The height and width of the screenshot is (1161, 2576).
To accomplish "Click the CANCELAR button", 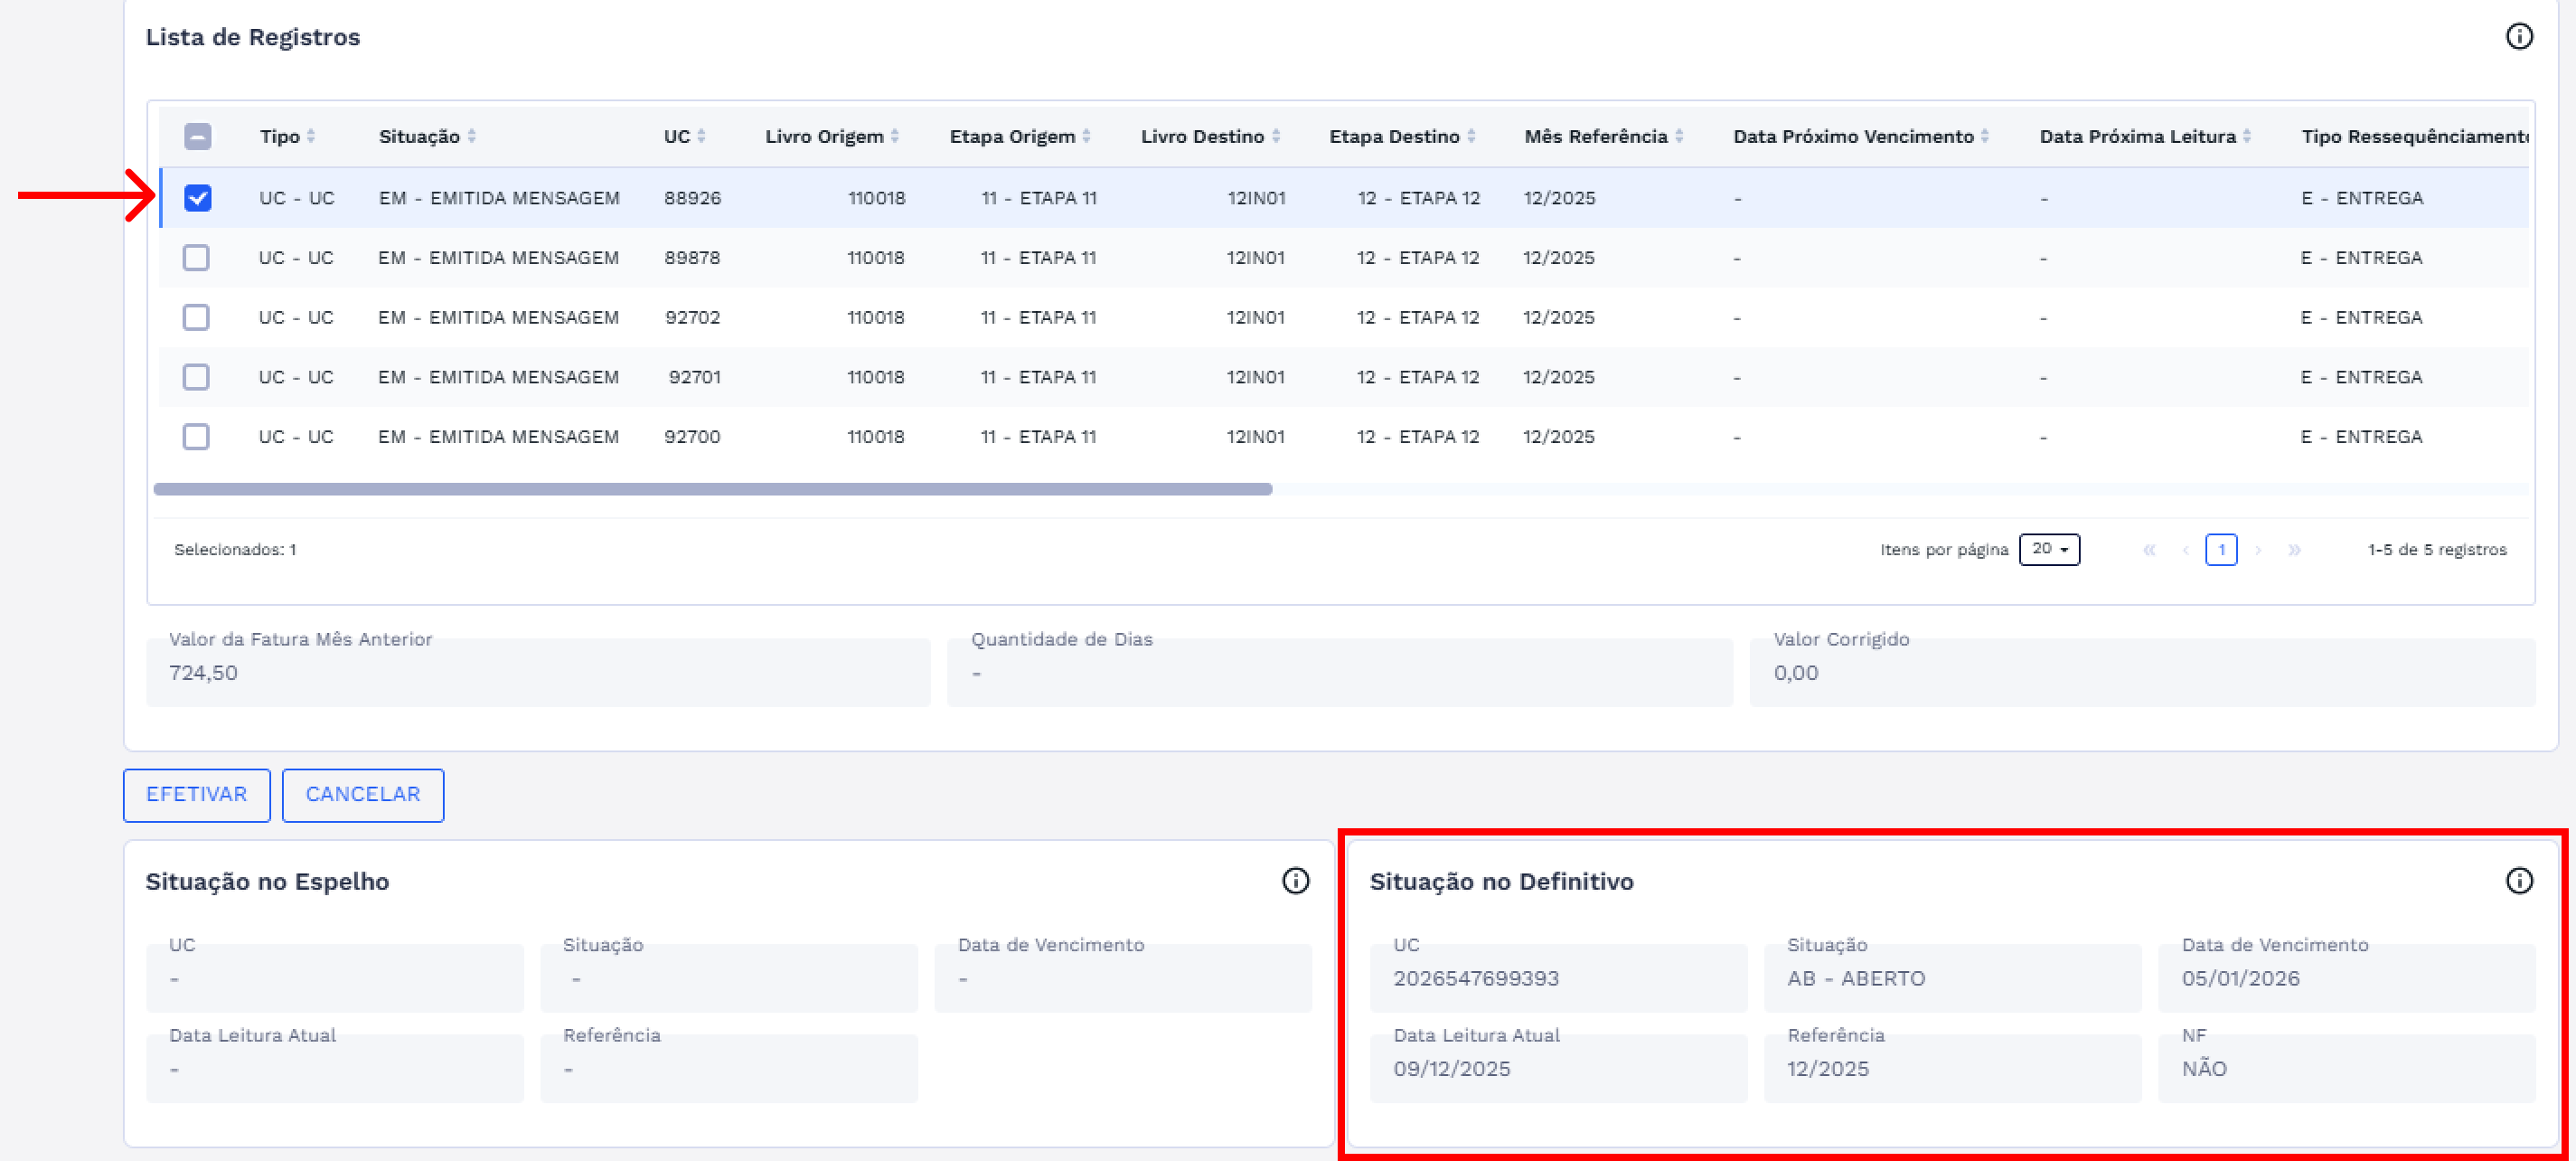I will (x=363, y=795).
